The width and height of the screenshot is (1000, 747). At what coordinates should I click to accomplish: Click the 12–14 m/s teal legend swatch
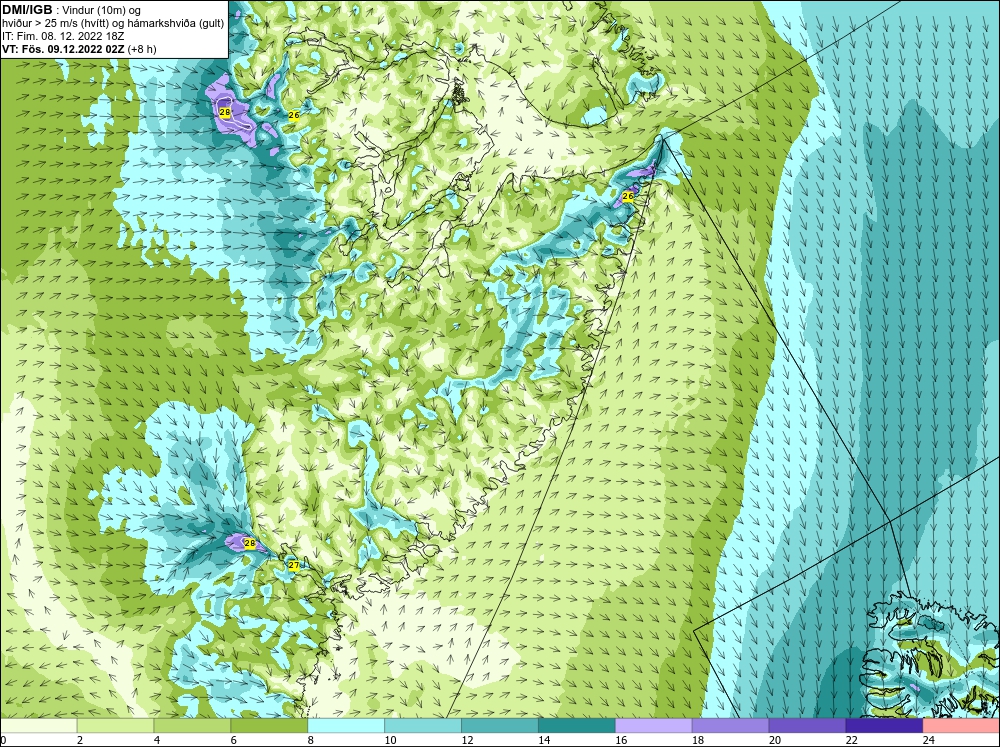(499, 726)
